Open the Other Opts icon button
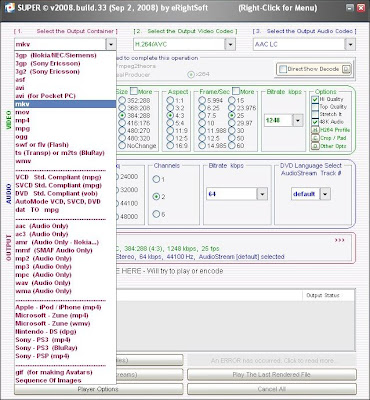The height and width of the screenshot is (400, 370). pyautogui.click(x=315, y=146)
